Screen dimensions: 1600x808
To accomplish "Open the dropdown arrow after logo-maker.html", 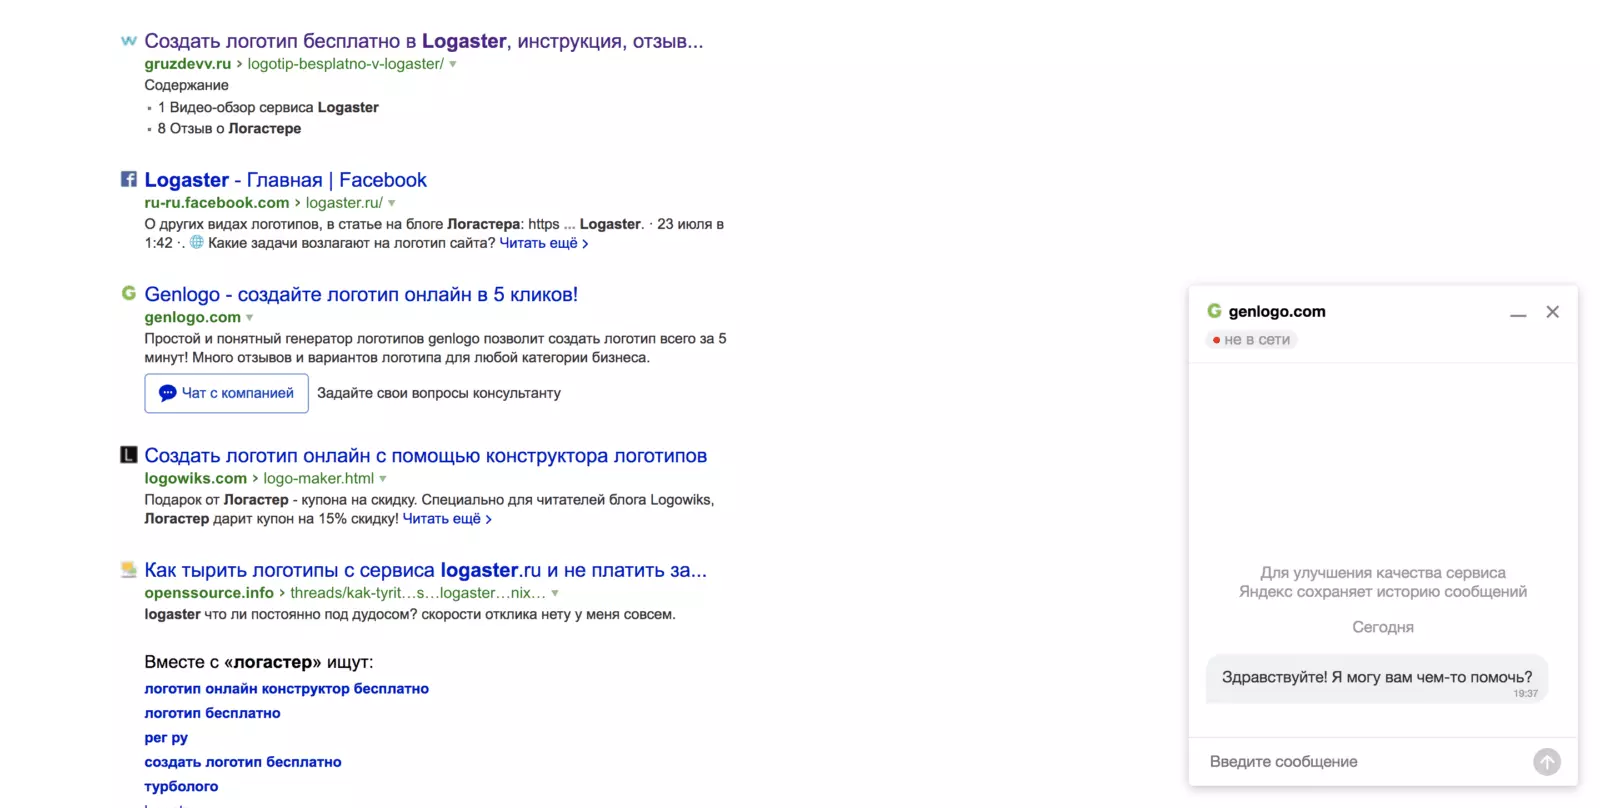I will tap(383, 479).
